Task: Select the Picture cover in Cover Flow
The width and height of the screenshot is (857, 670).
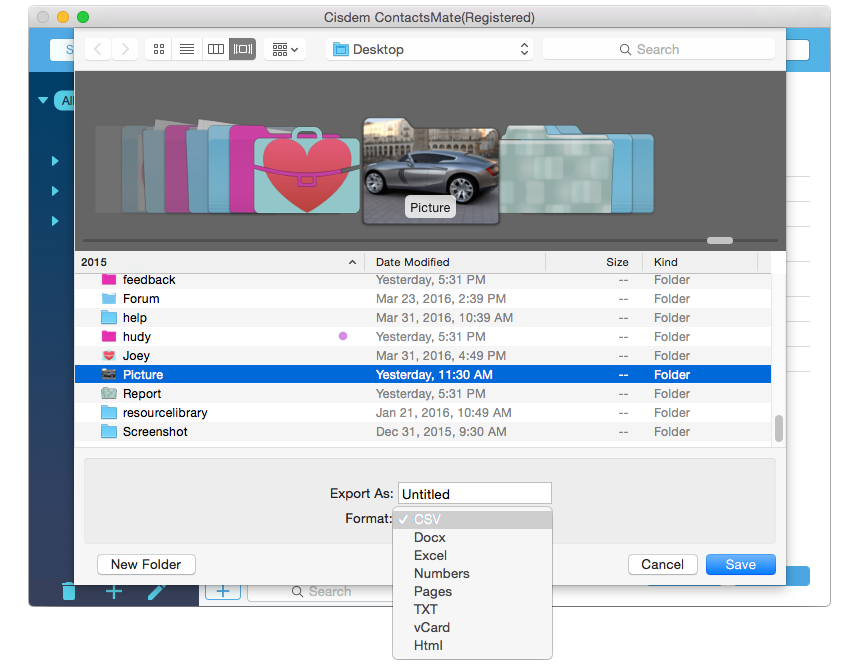Action: (431, 171)
